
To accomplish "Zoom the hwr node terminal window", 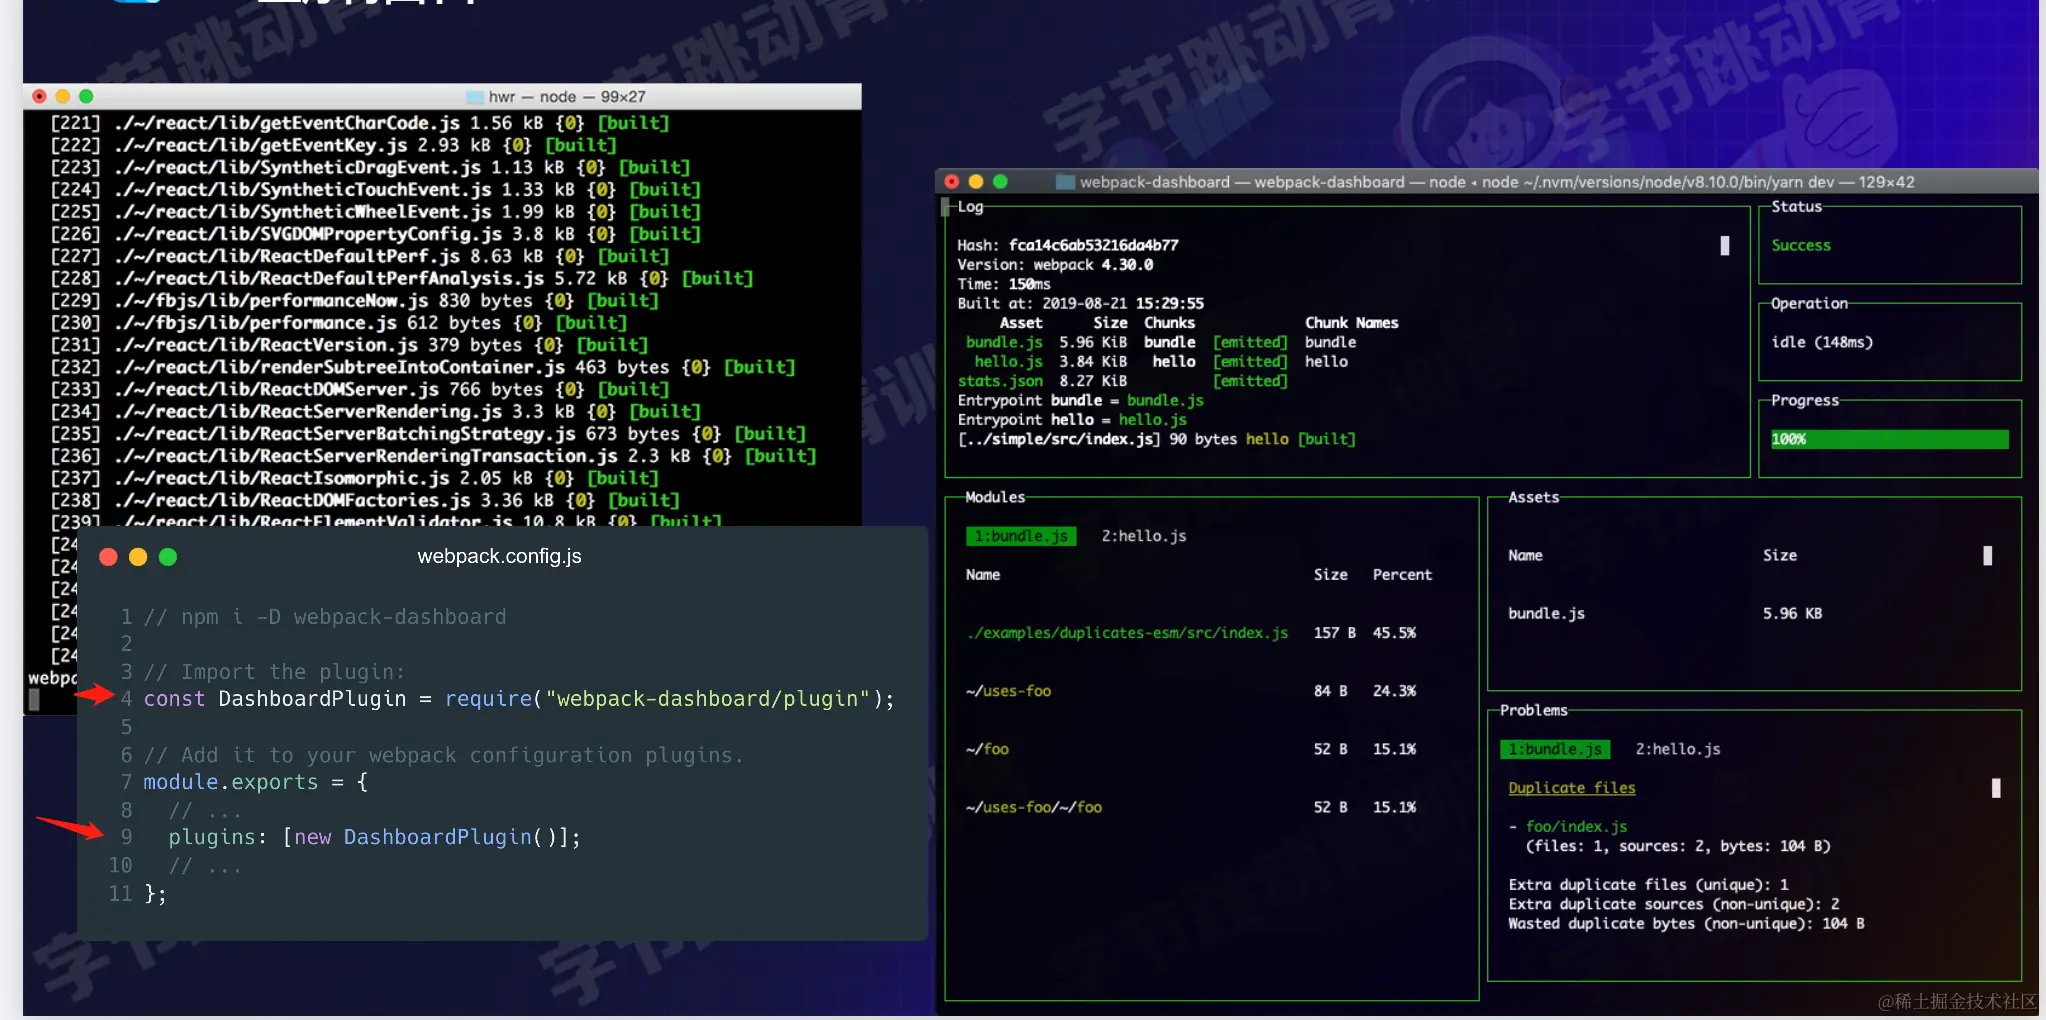I will tap(86, 96).
